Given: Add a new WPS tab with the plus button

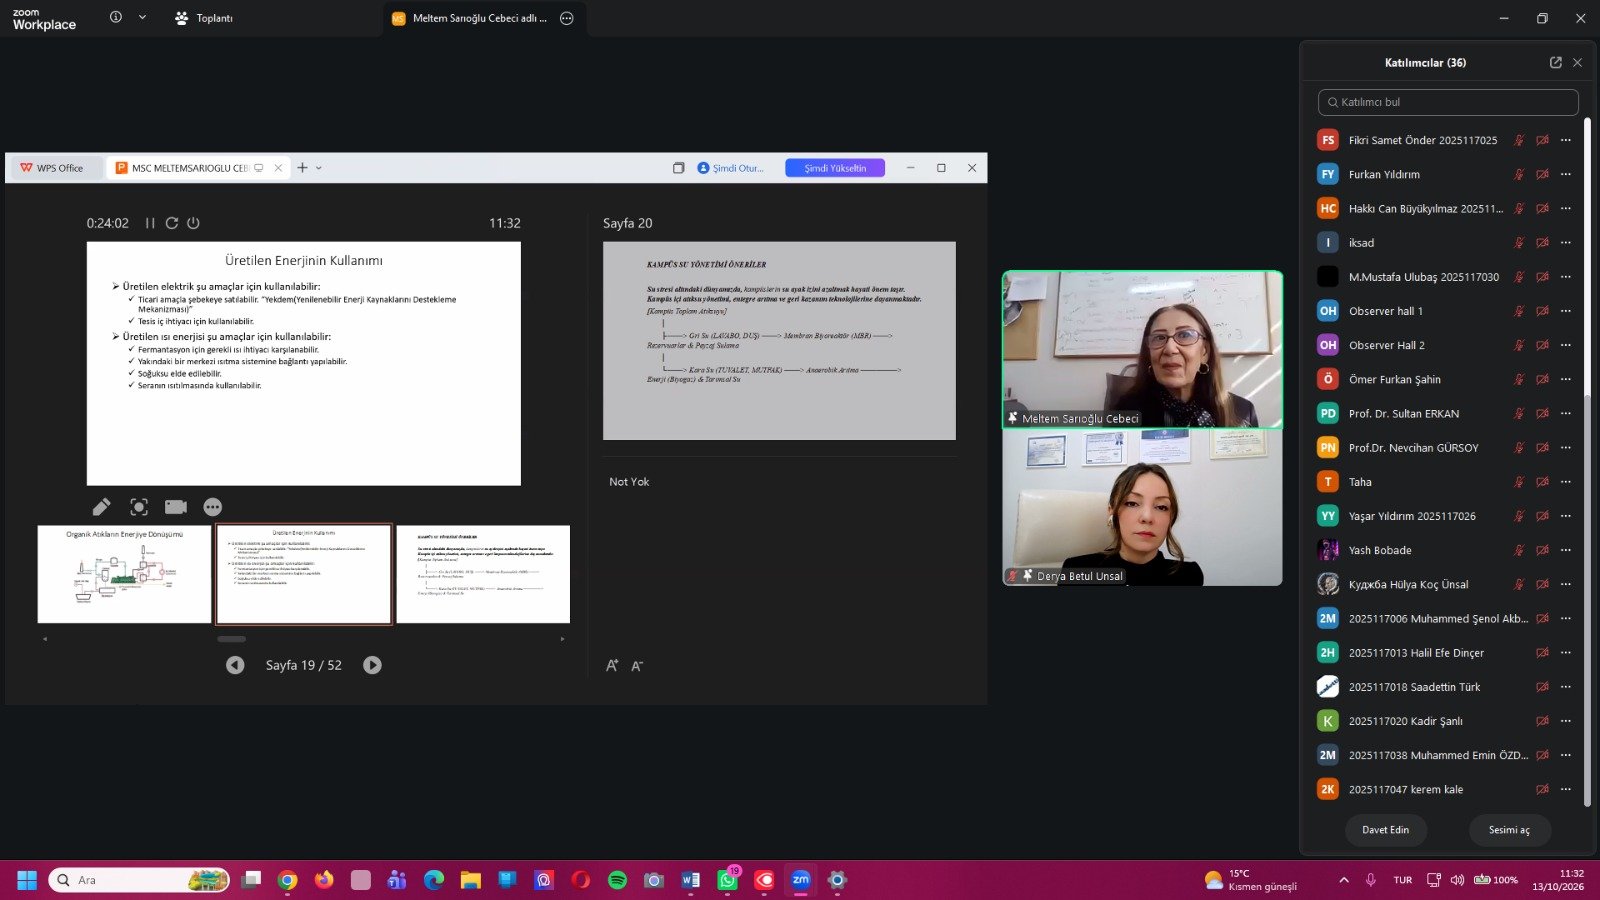Looking at the screenshot, I should point(302,168).
